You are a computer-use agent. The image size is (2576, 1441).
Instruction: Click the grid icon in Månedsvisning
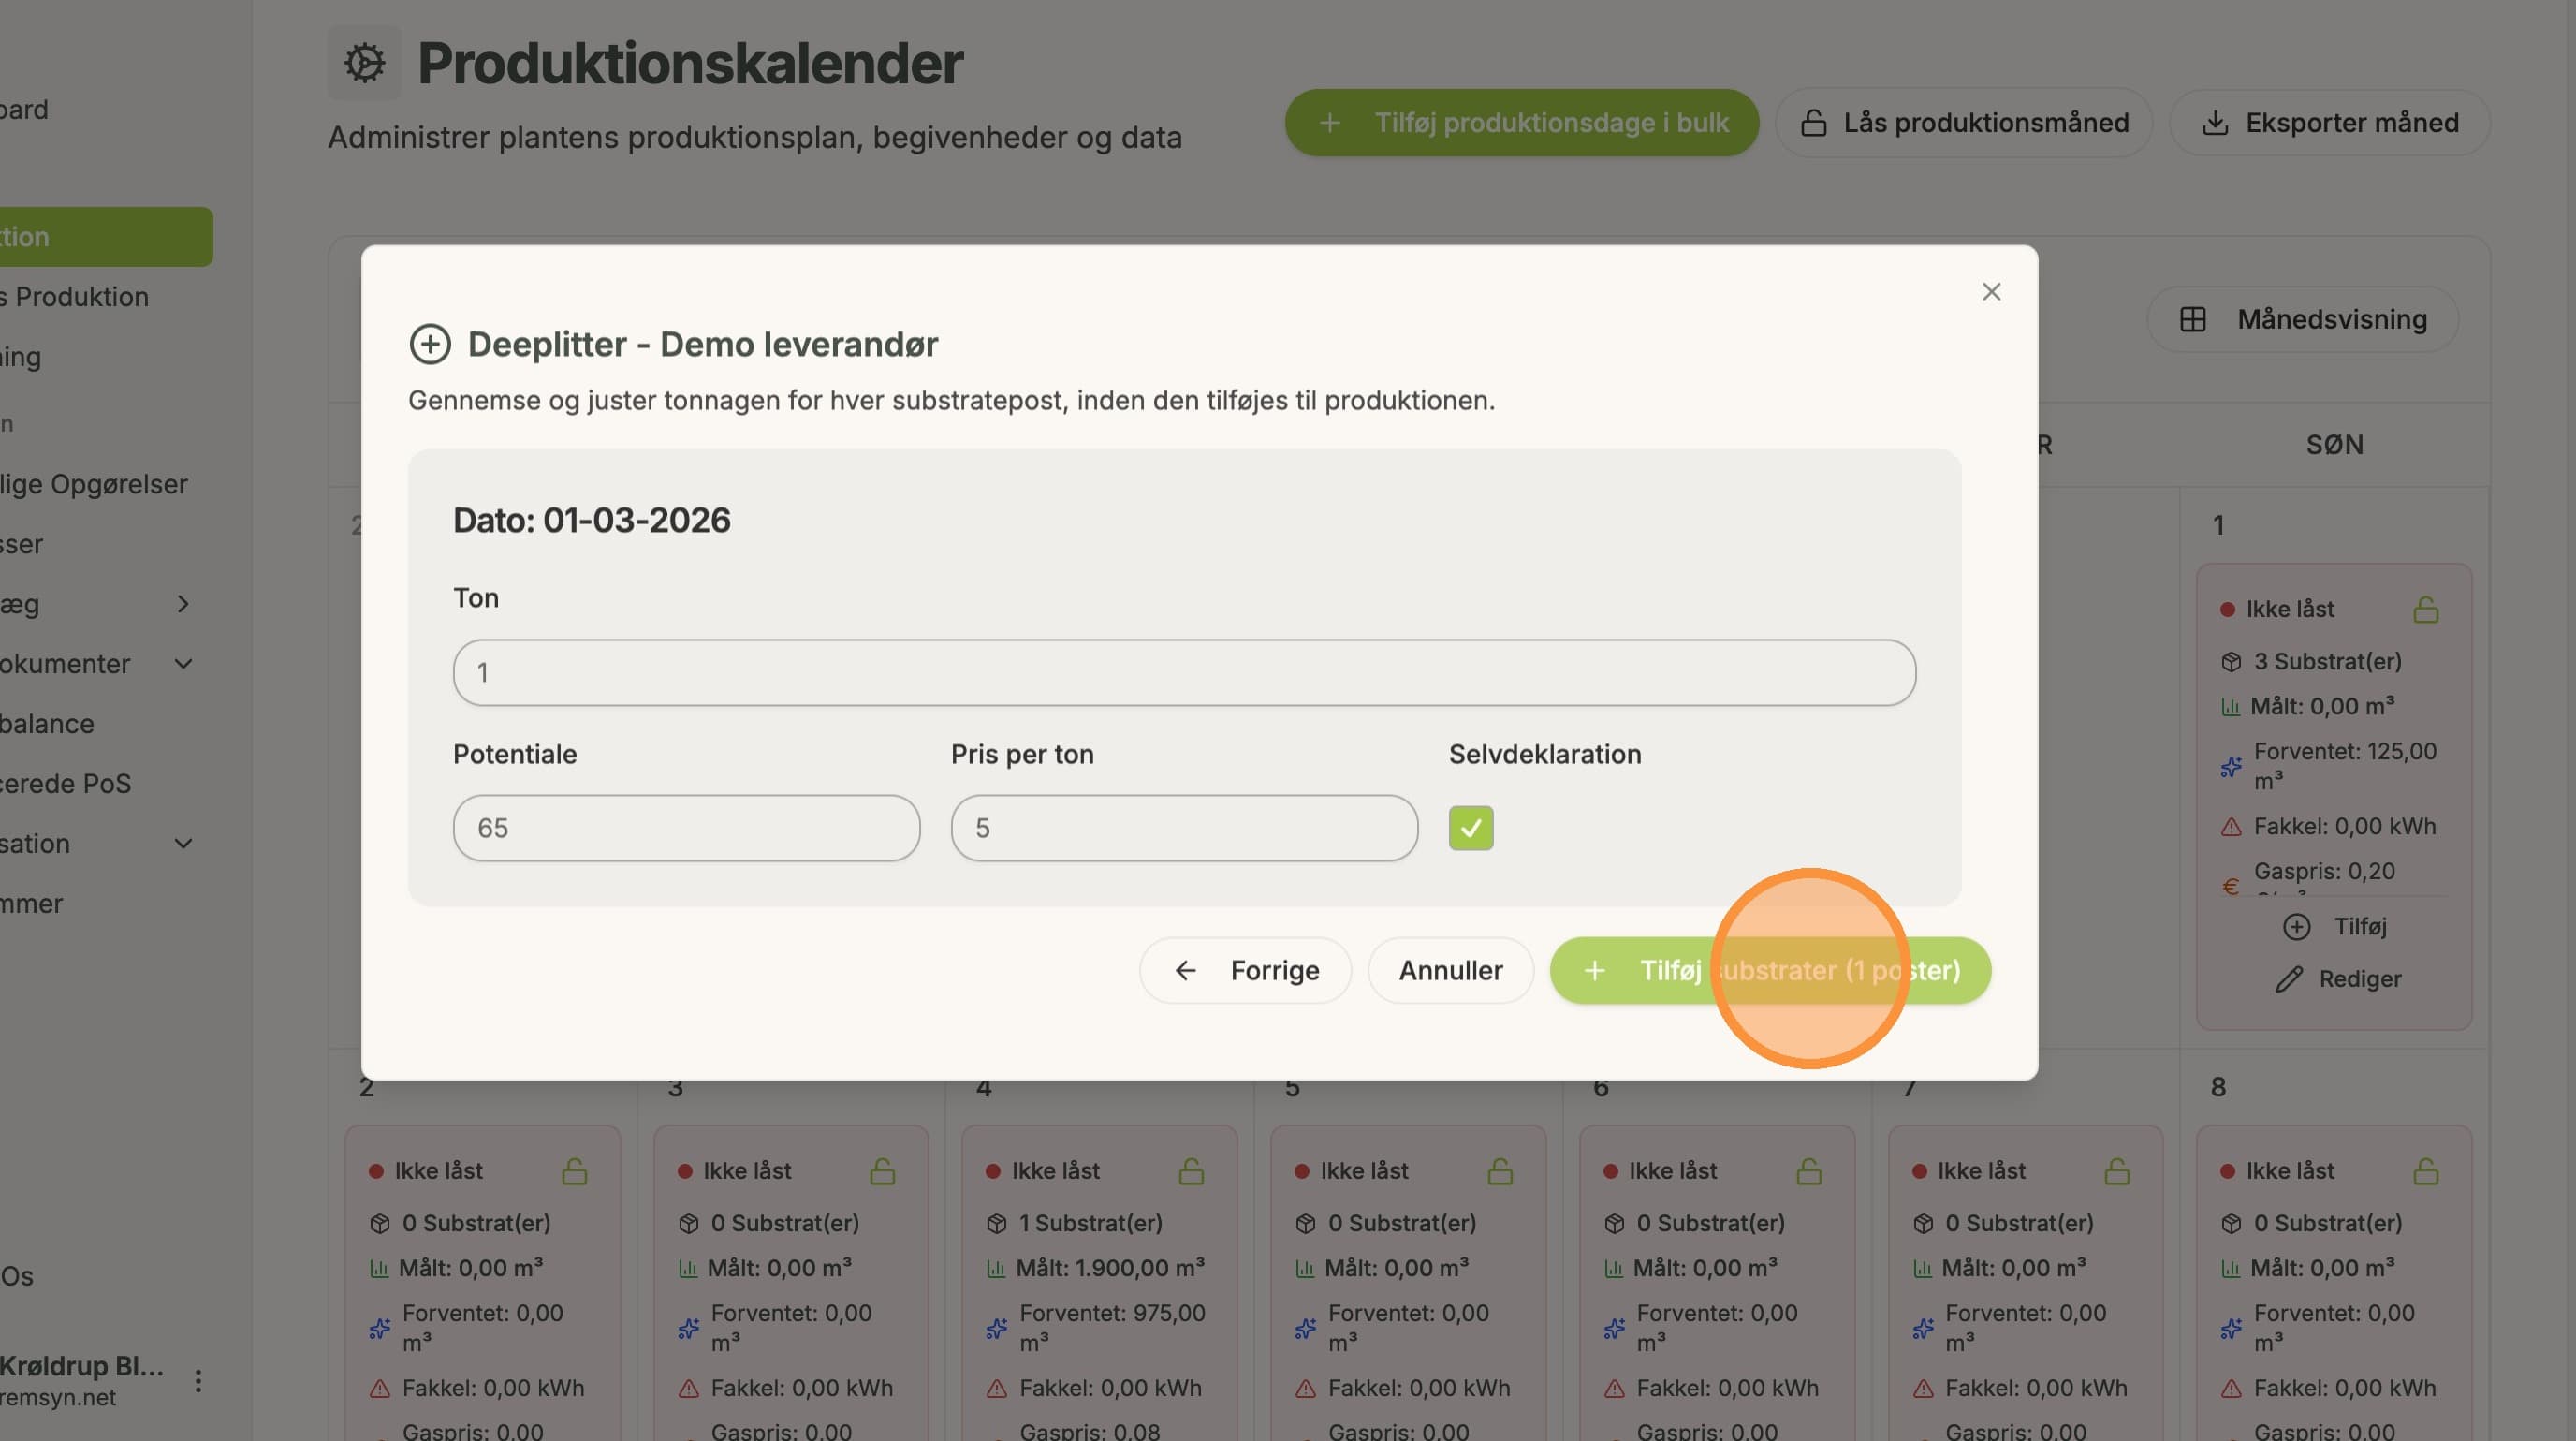(x=2193, y=319)
